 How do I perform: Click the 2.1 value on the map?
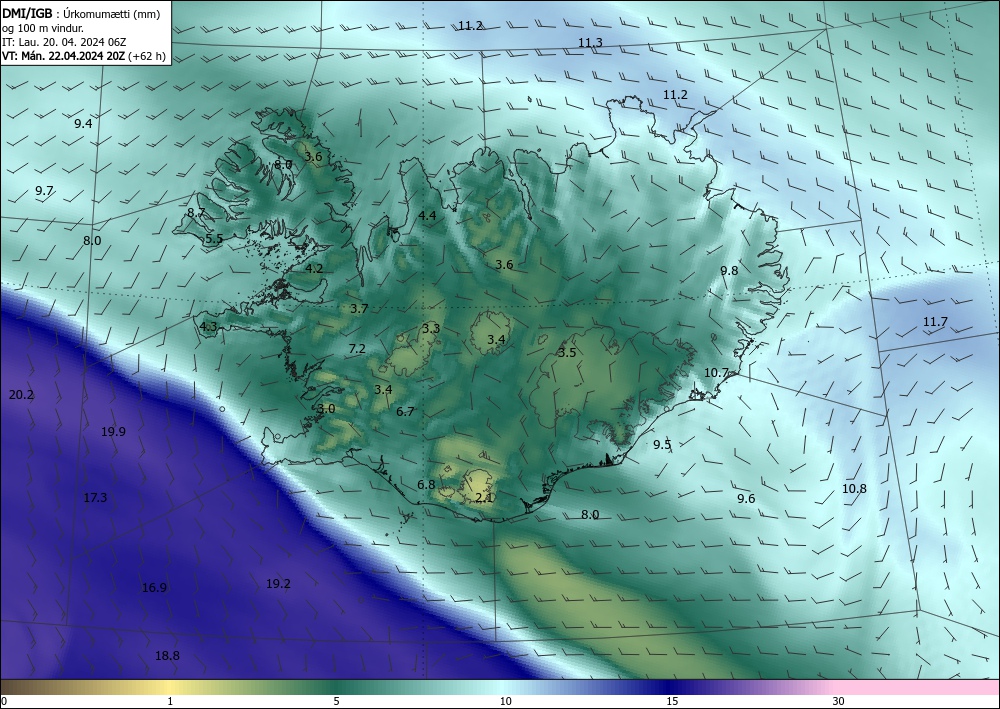(485, 497)
